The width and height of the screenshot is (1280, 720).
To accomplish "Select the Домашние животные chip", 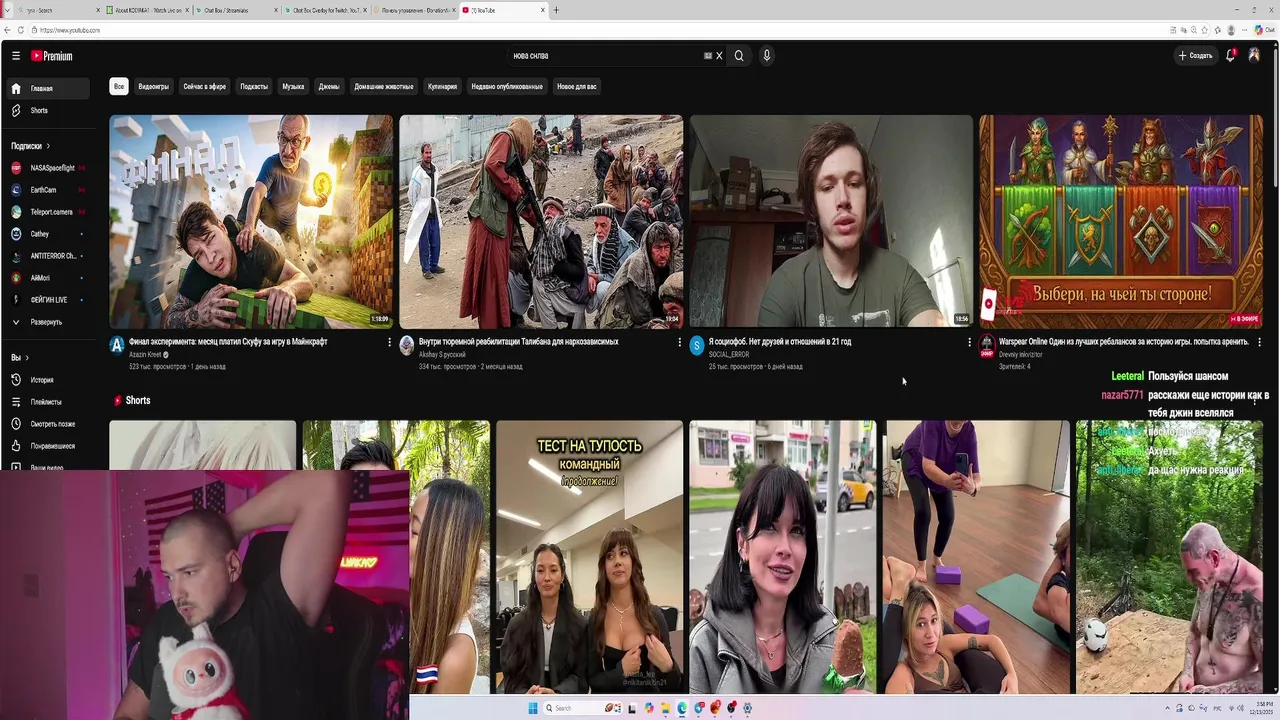I will (x=384, y=87).
